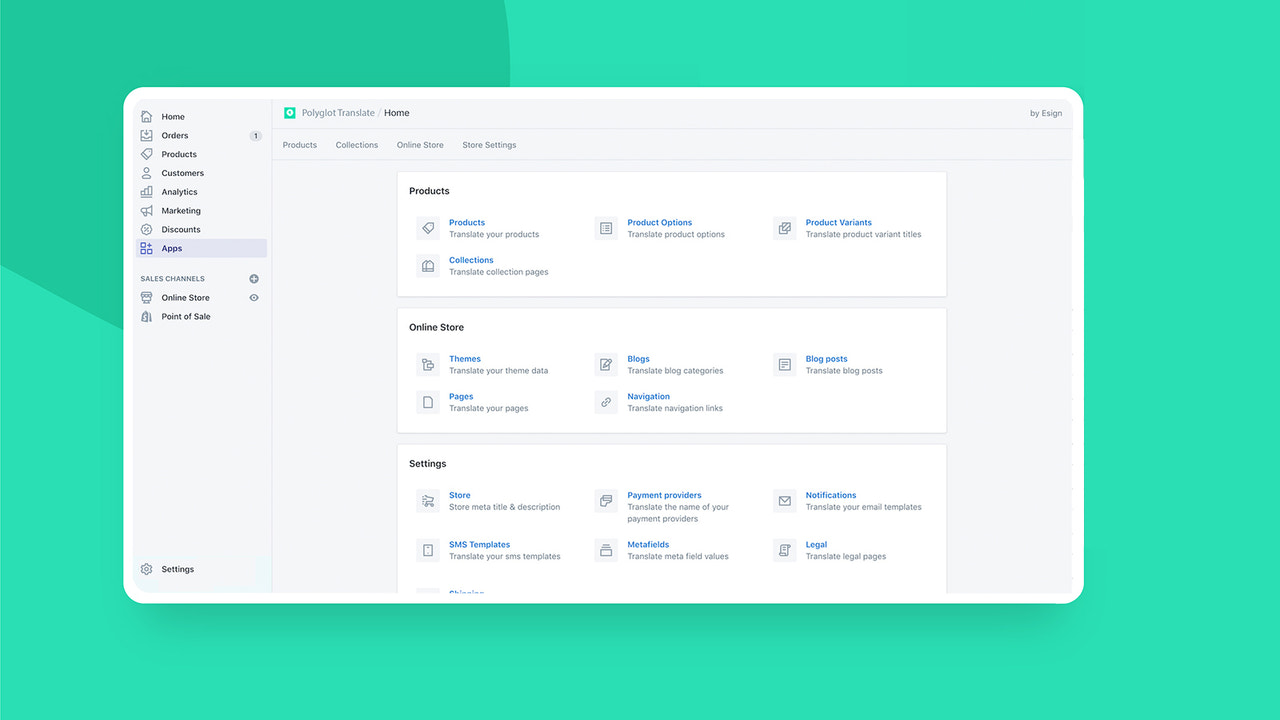This screenshot has width=1280, height=720.
Task: Click the Themes paint icon in Online Store card
Action: (x=427, y=364)
